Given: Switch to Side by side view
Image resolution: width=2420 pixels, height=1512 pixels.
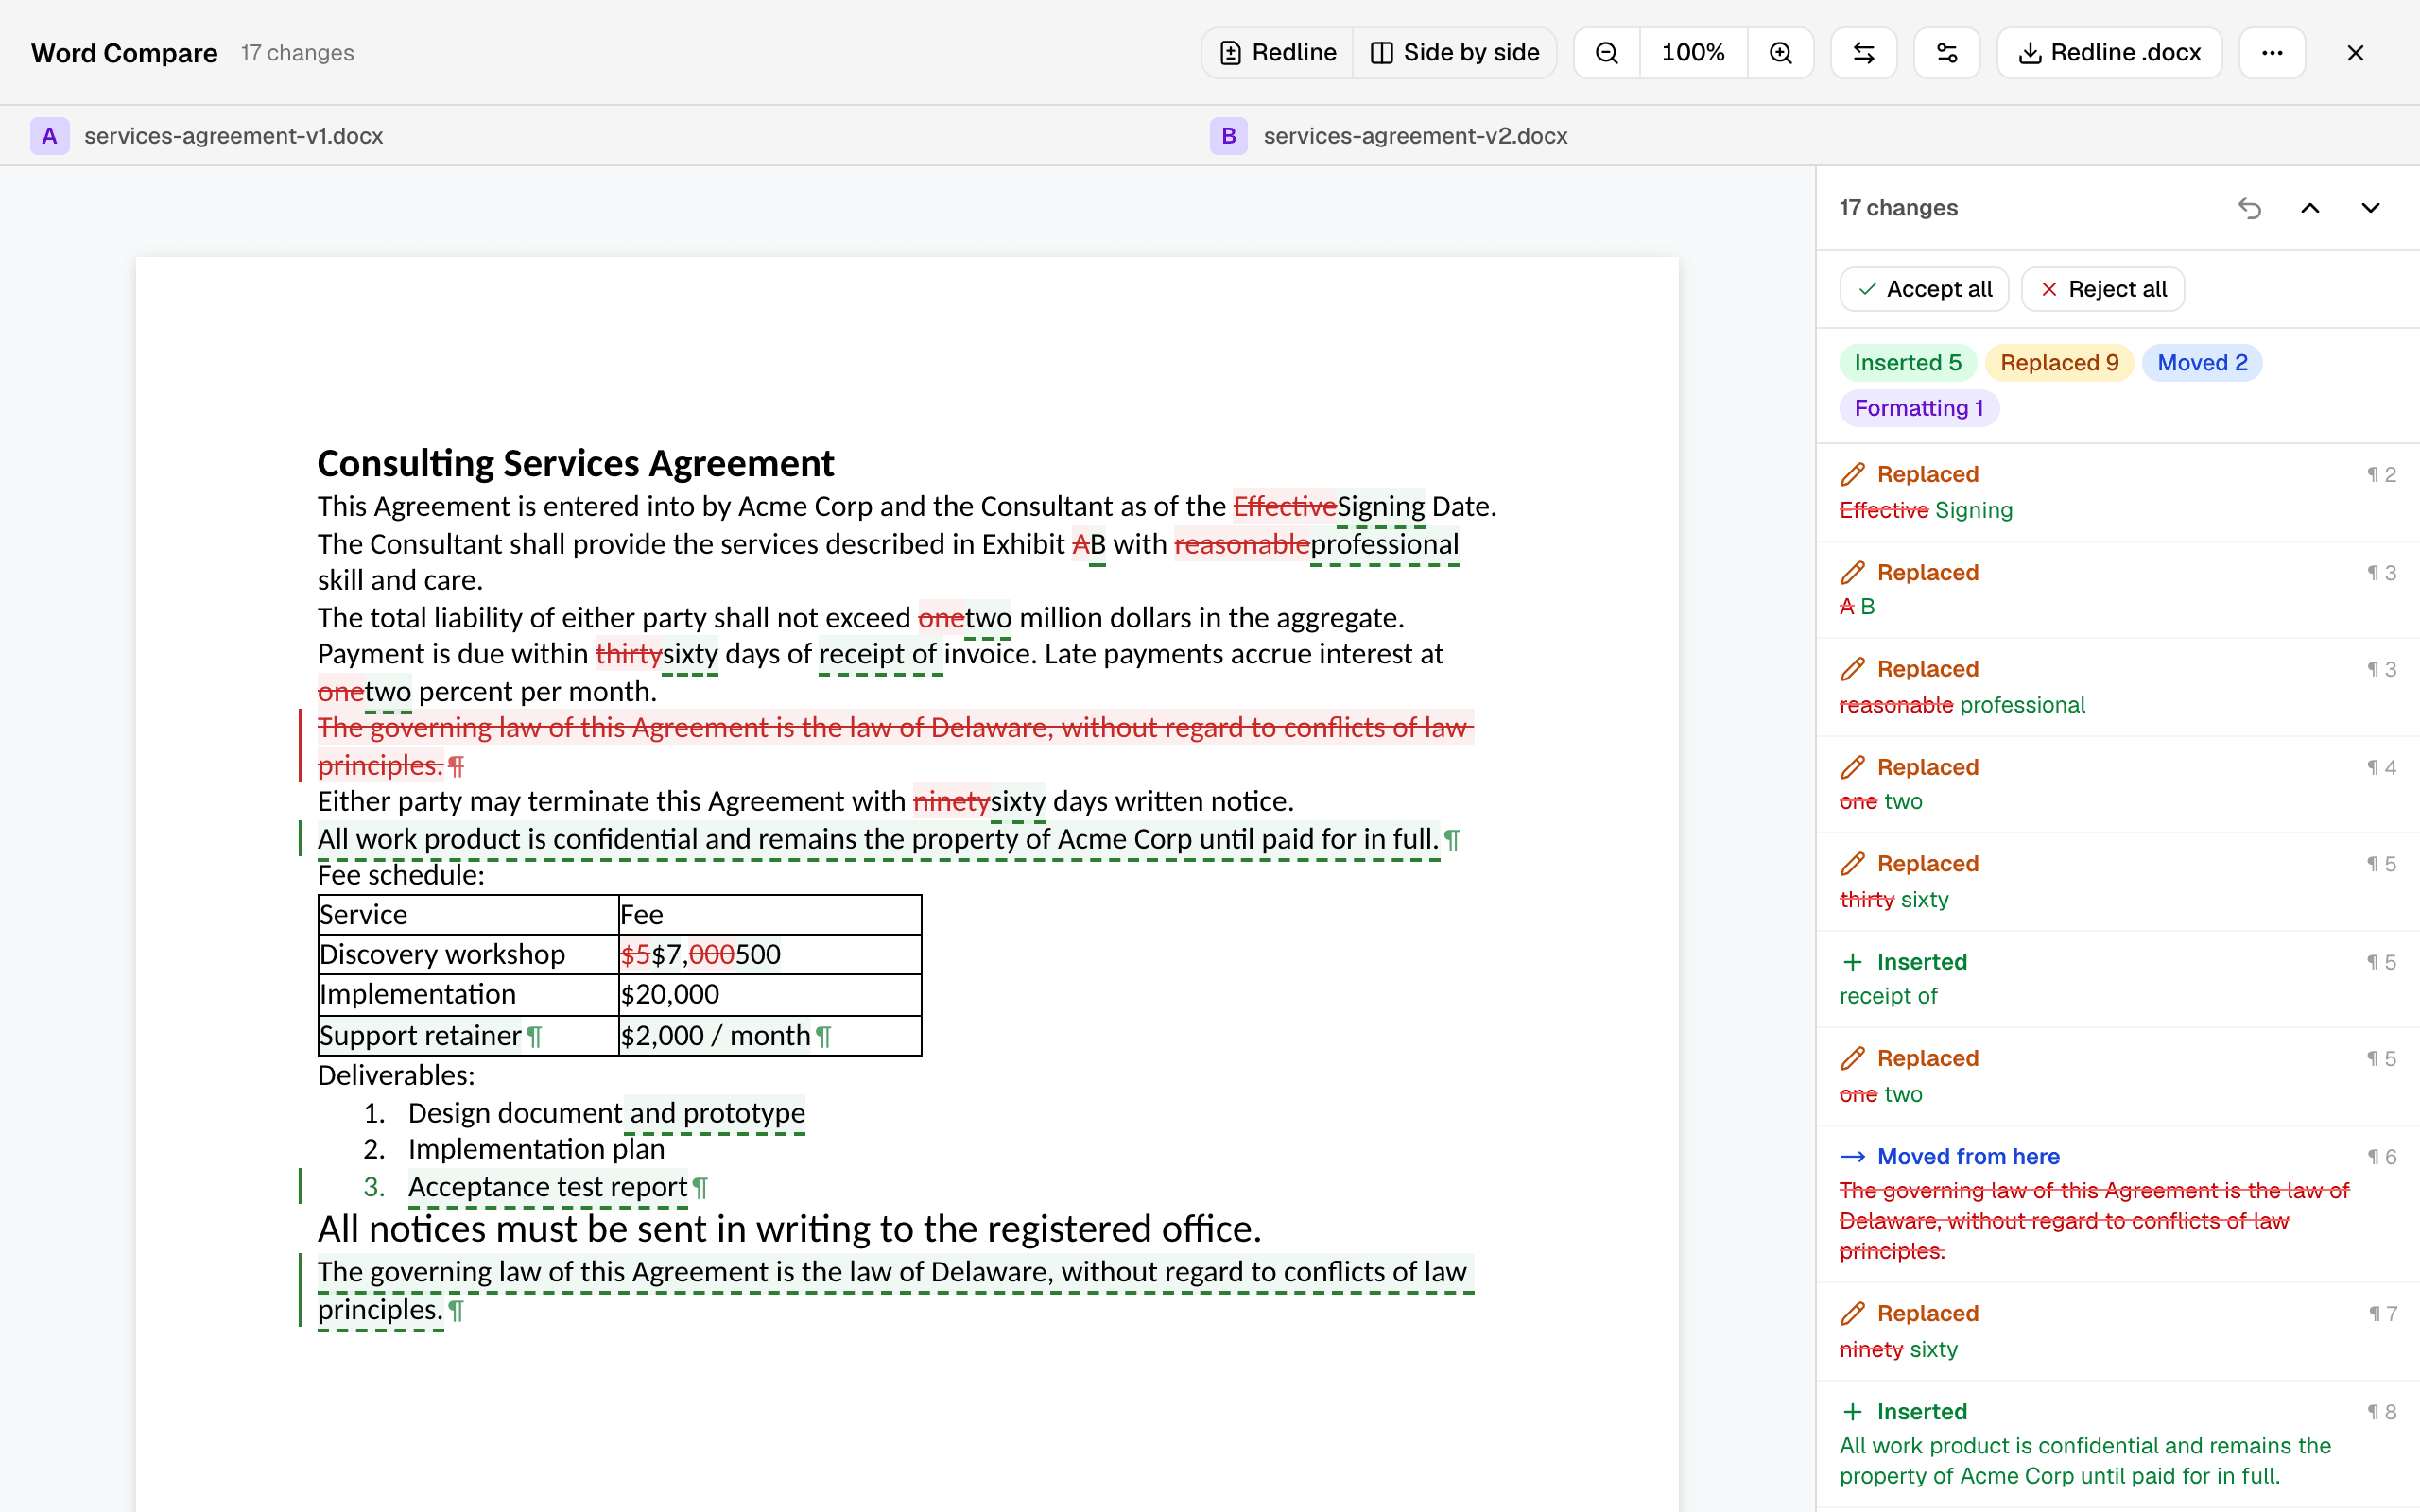Looking at the screenshot, I should tap(1454, 53).
